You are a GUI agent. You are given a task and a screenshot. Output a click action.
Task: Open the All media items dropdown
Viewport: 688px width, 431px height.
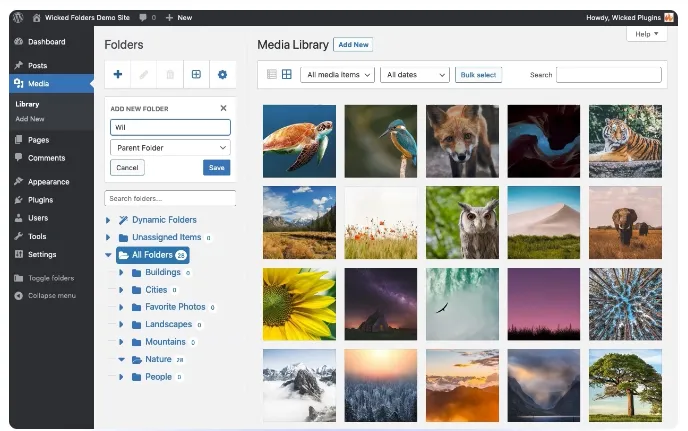[x=337, y=75]
